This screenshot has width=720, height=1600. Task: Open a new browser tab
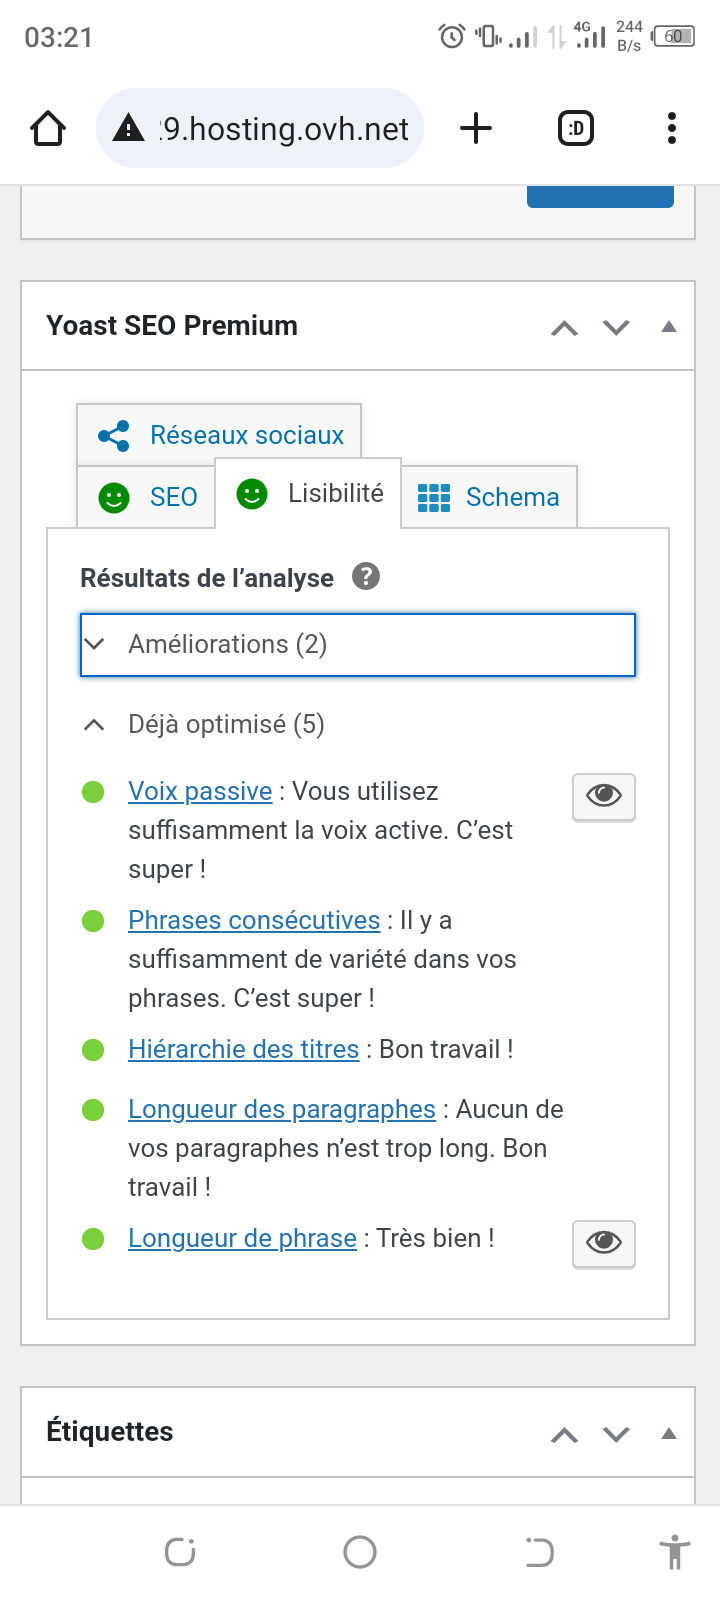pyautogui.click(x=476, y=128)
